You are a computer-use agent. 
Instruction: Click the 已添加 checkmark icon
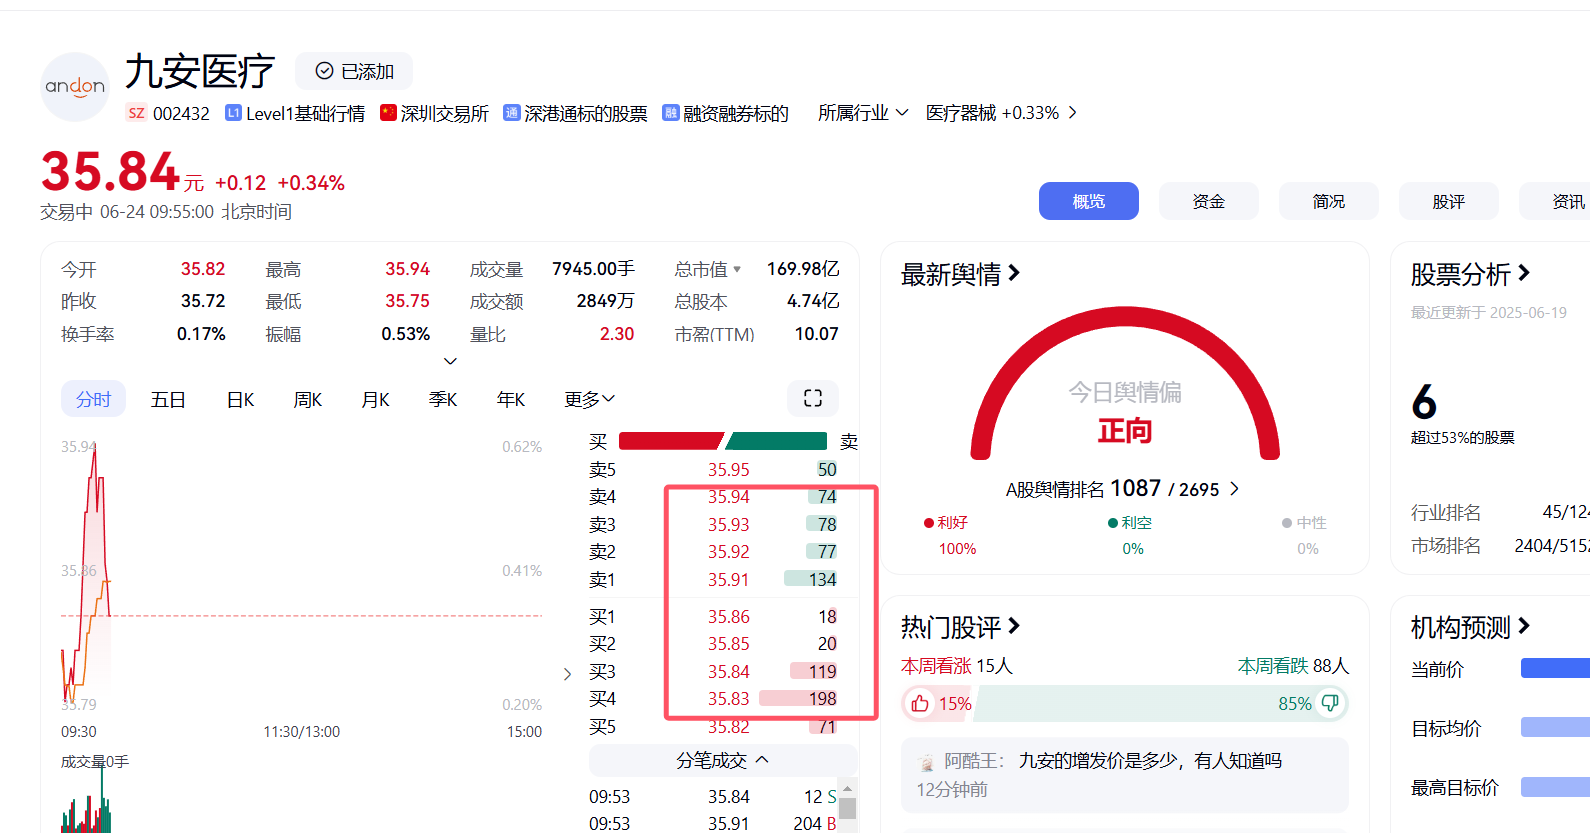pos(324,71)
